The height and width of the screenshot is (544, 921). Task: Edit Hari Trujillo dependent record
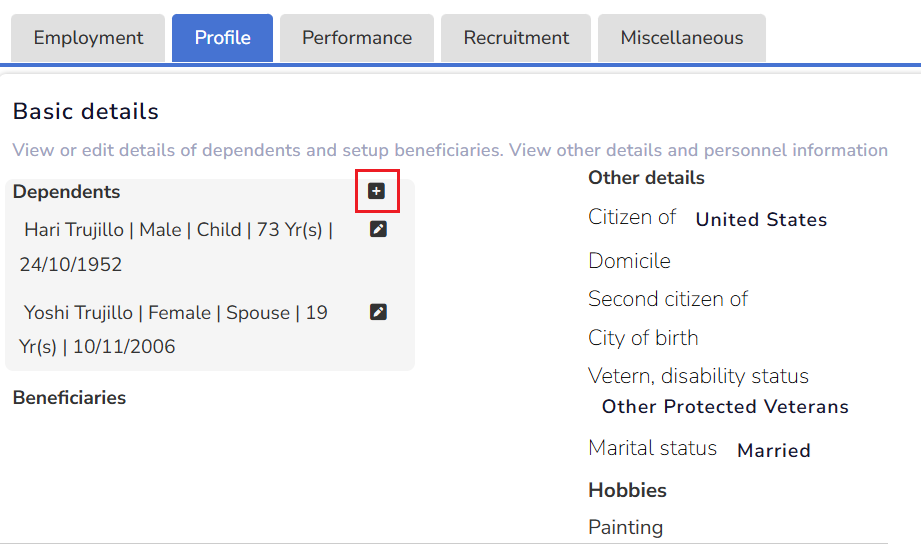[x=378, y=229]
